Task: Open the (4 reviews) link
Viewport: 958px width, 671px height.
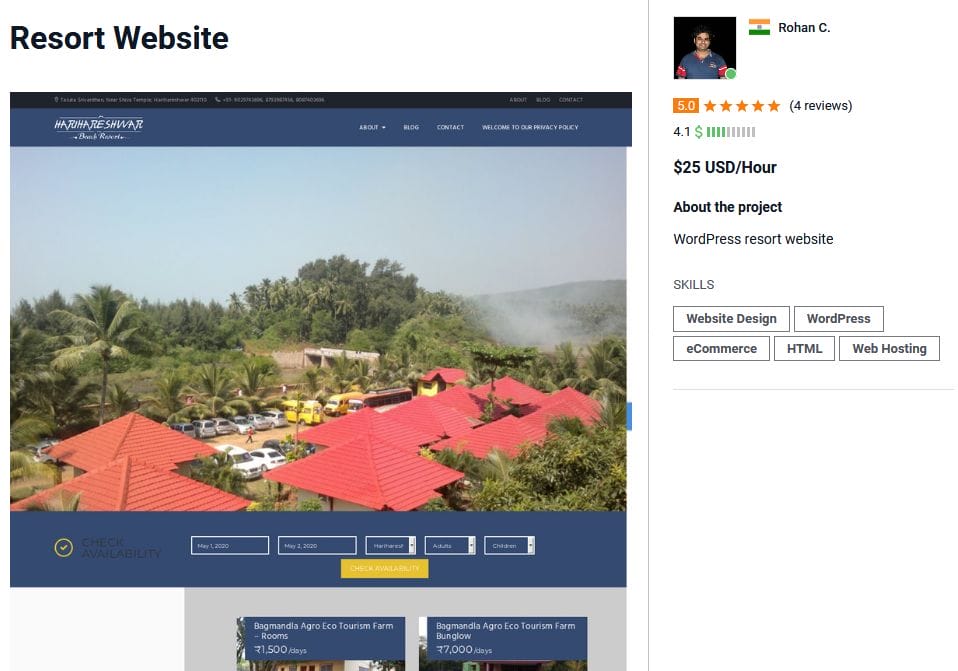Action: pos(821,106)
